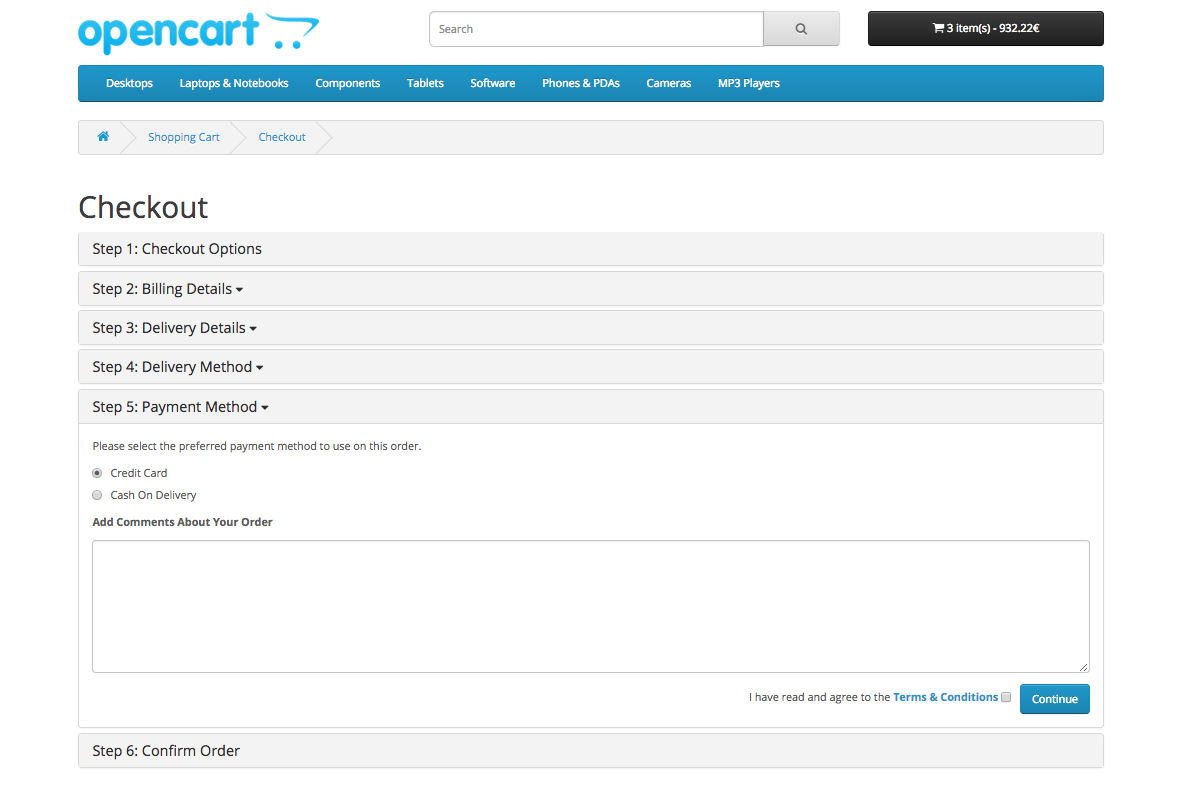Select the Cash On Delivery option
The width and height of the screenshot is (1177, 792).
[97, 495]
